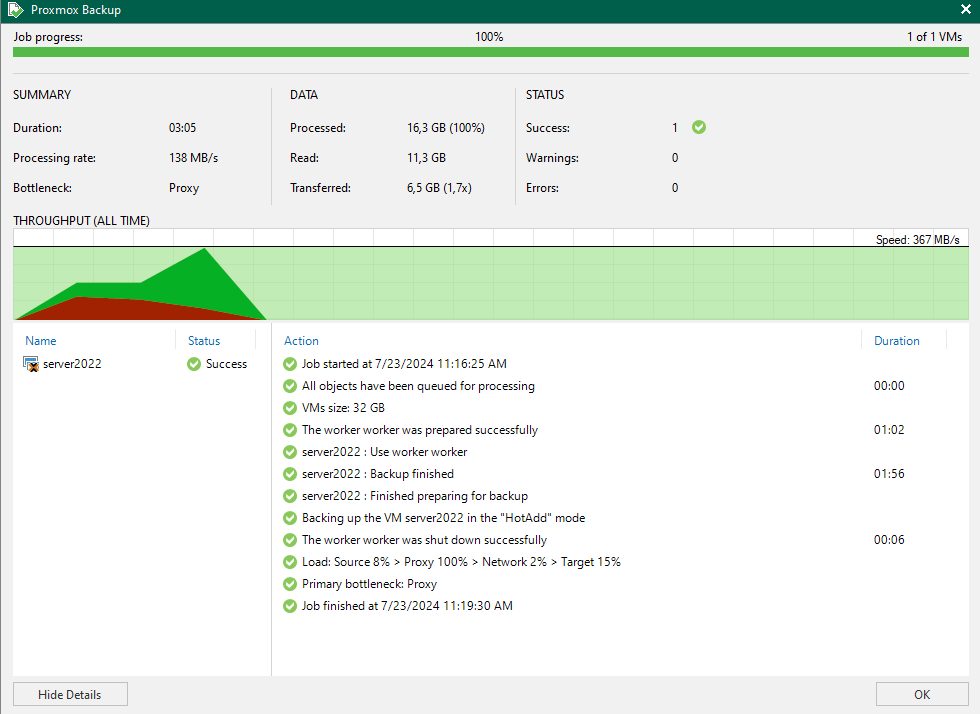Viewport: 980px width, 714px height.
Task: Click checkmark icon beside Finished preparing for backup
Action: tap(289, 496)
